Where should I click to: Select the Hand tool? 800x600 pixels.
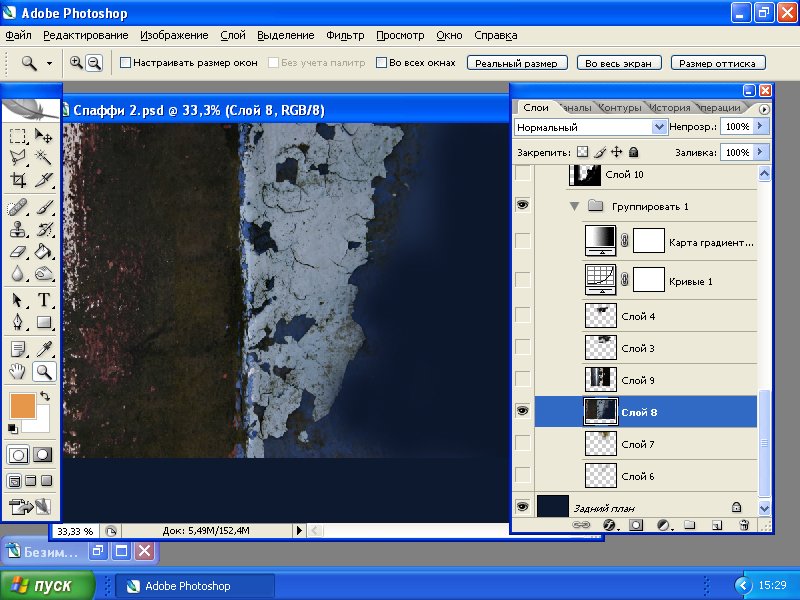[18, 372]
